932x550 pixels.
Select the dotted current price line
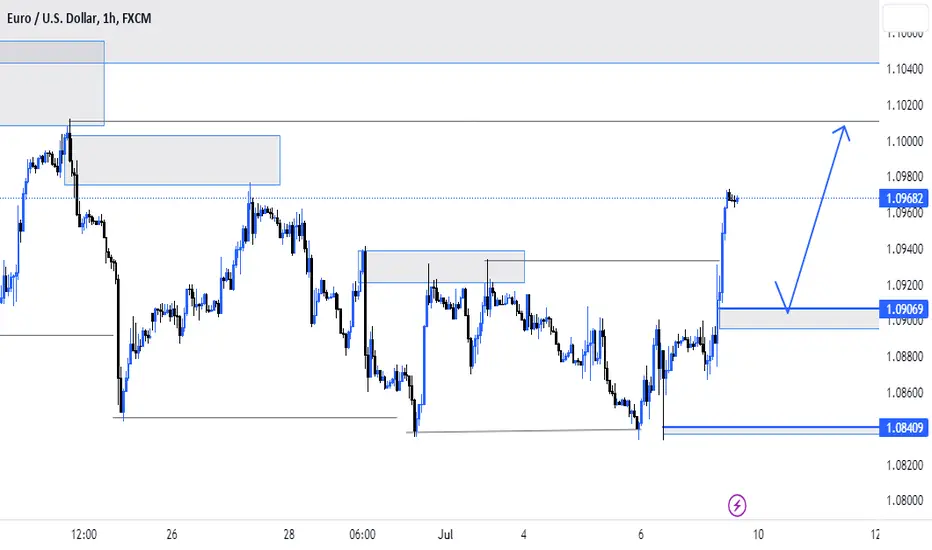tap(439, 198)
